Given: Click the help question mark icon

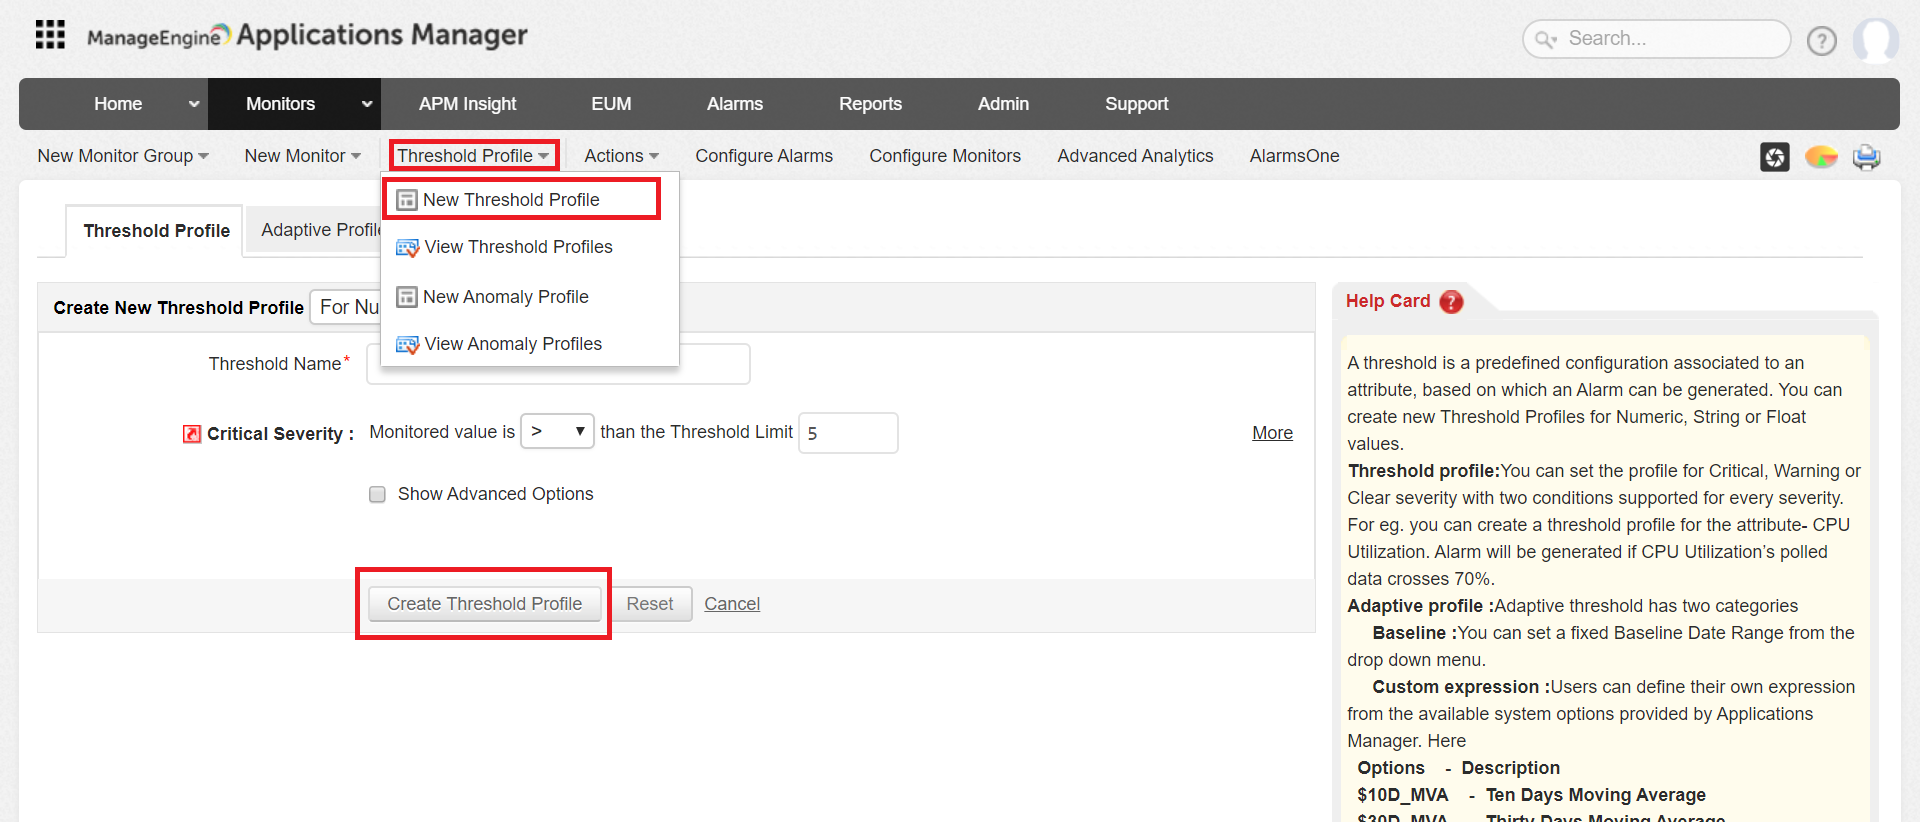Looking at the screenshot, I should (1821, 41).
